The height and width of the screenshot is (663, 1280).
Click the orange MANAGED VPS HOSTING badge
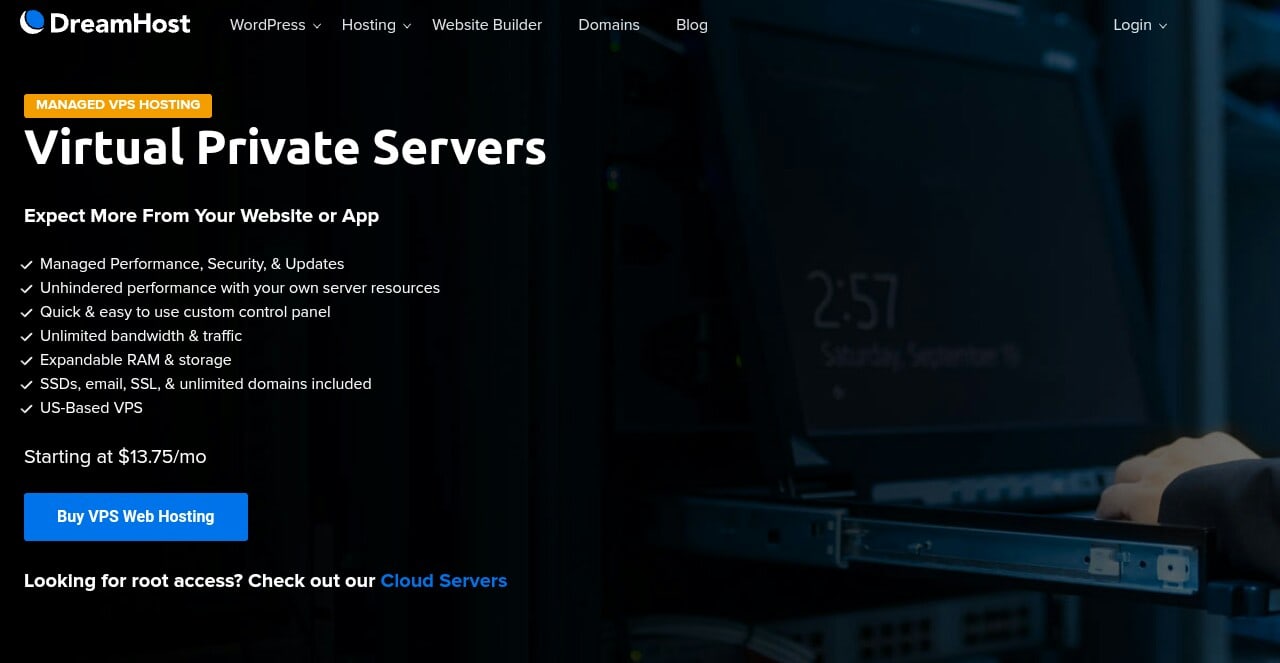point(117,105)
